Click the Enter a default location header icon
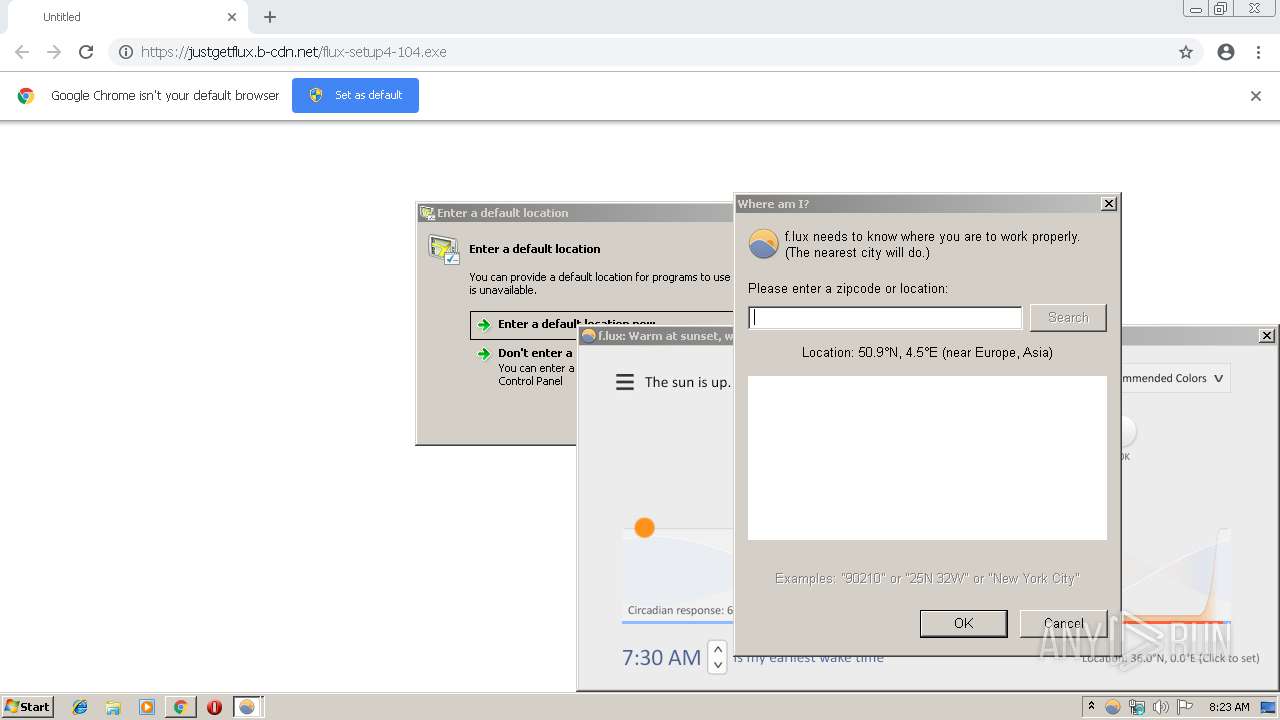This screenshot has height=720, width=1280. click(444, 249)
